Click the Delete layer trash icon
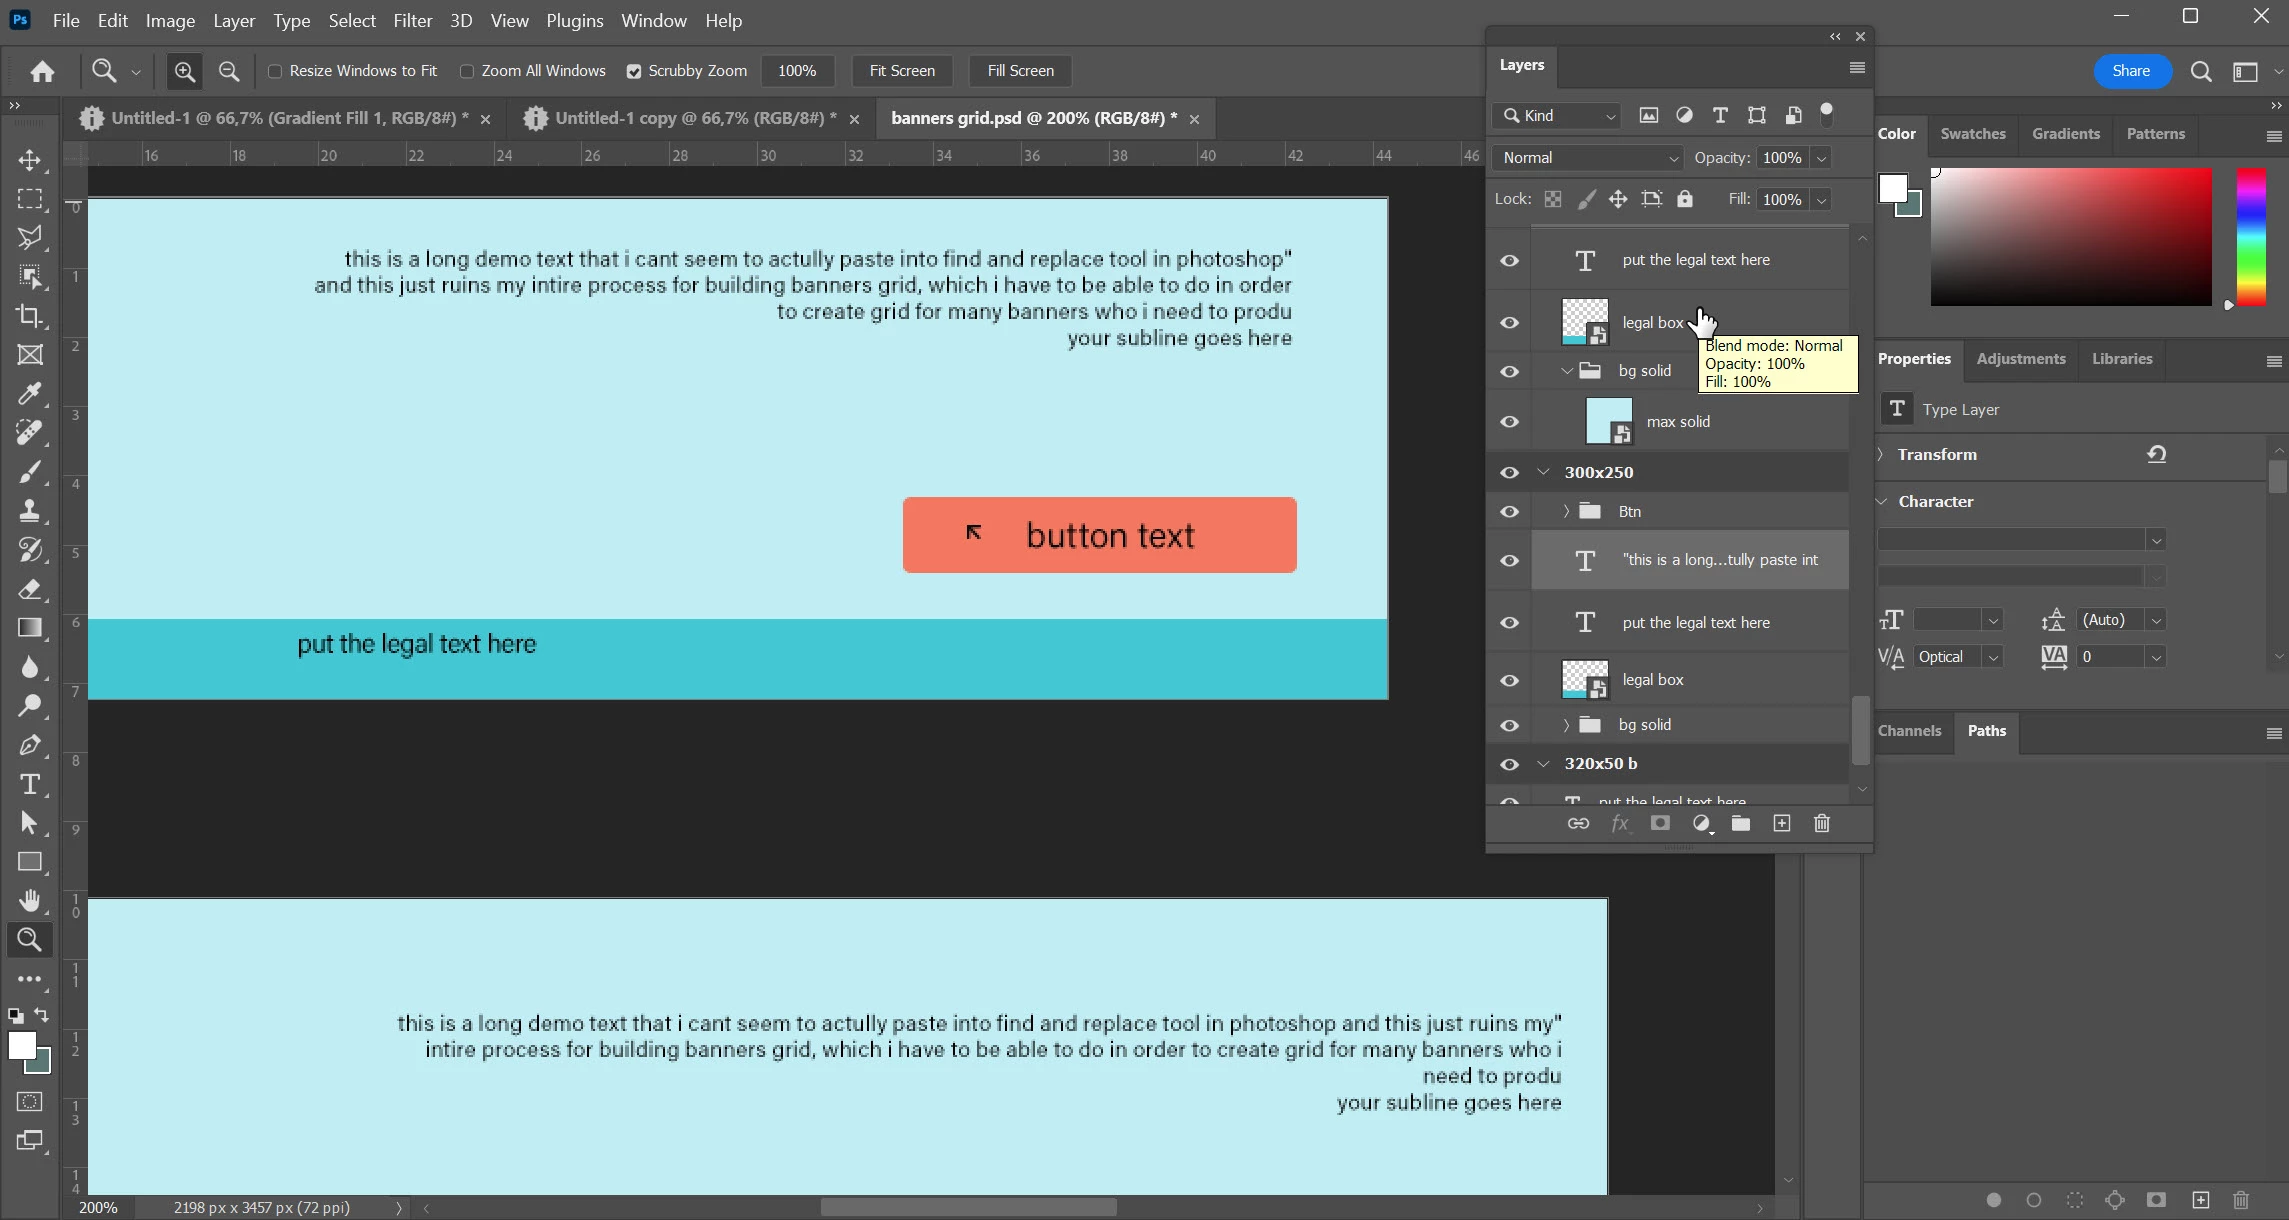 [1821, 823]
